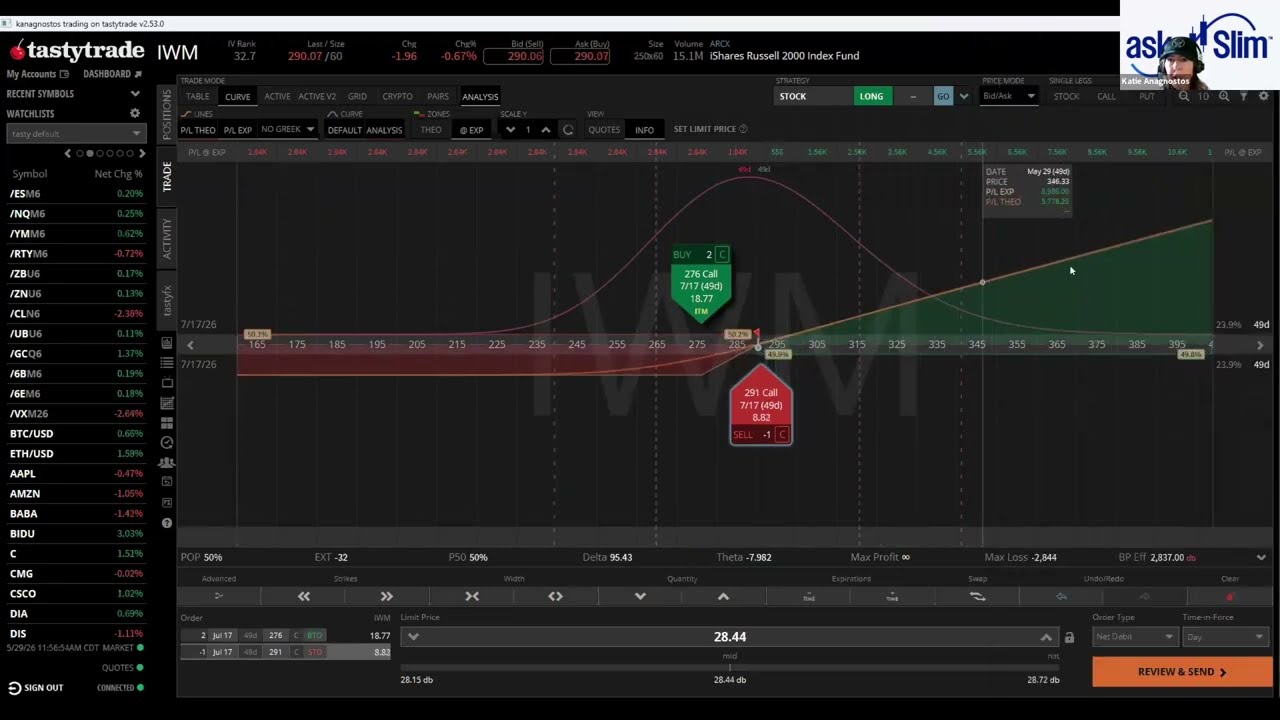Toggle the limit price lock icon

(x=1069, y=637)
